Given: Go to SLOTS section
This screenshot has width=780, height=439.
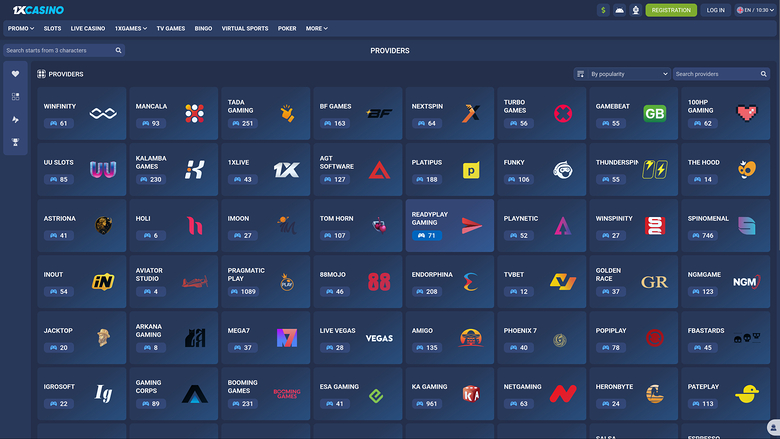Looking at the screenshot, I should pyautogui.click(x=52, y=28).
